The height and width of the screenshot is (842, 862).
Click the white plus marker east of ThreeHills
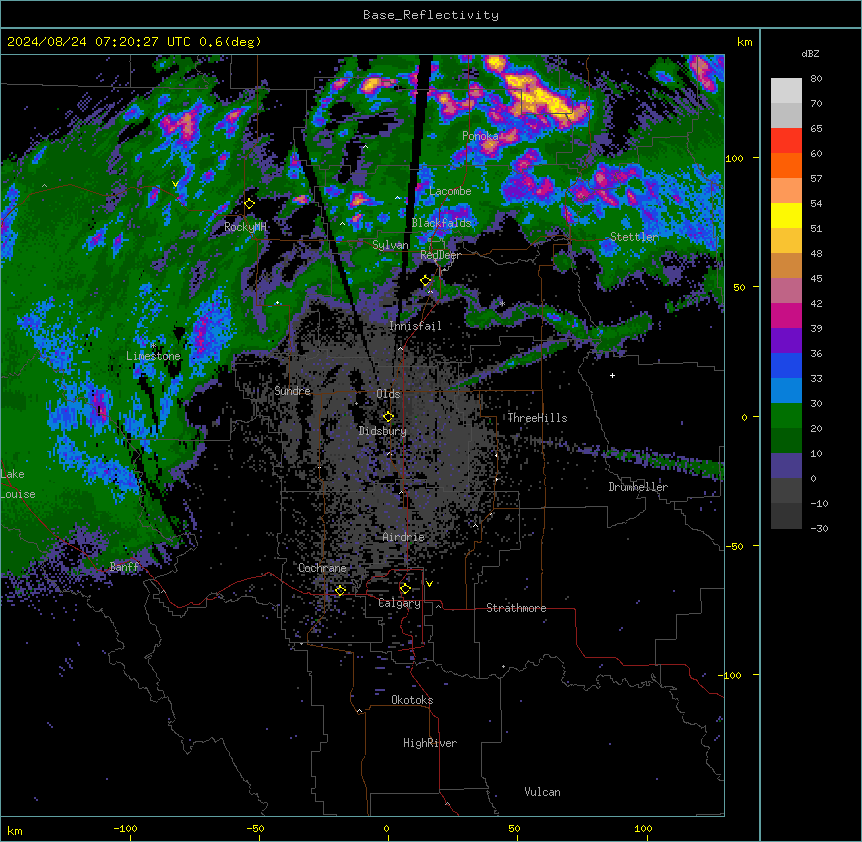[x=612, y=375]
